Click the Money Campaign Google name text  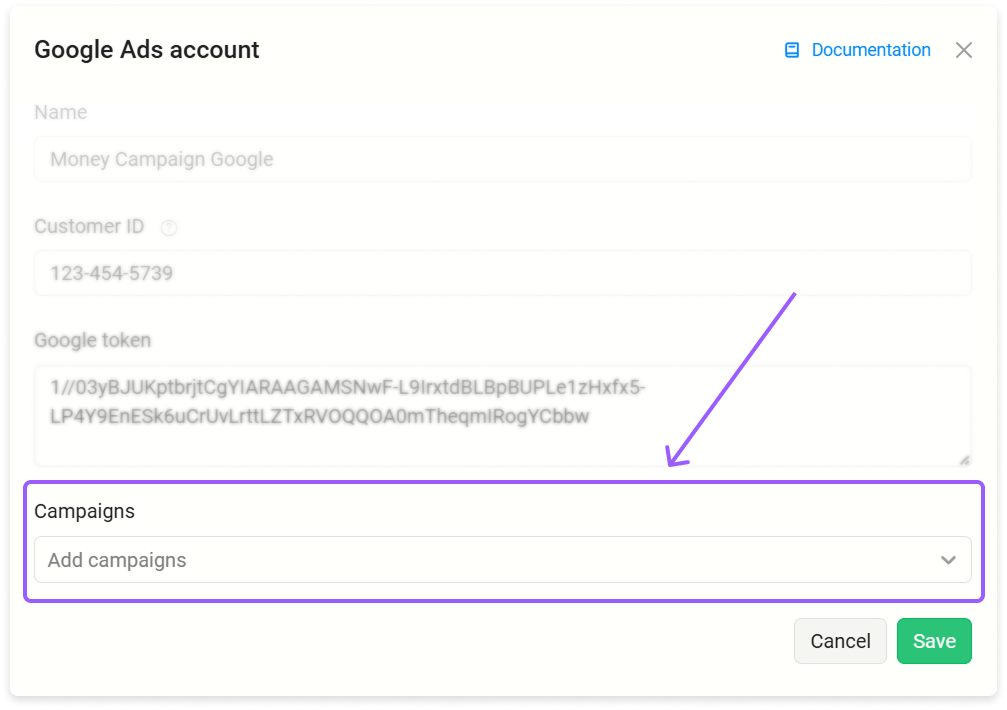click(x=162, y=159)
